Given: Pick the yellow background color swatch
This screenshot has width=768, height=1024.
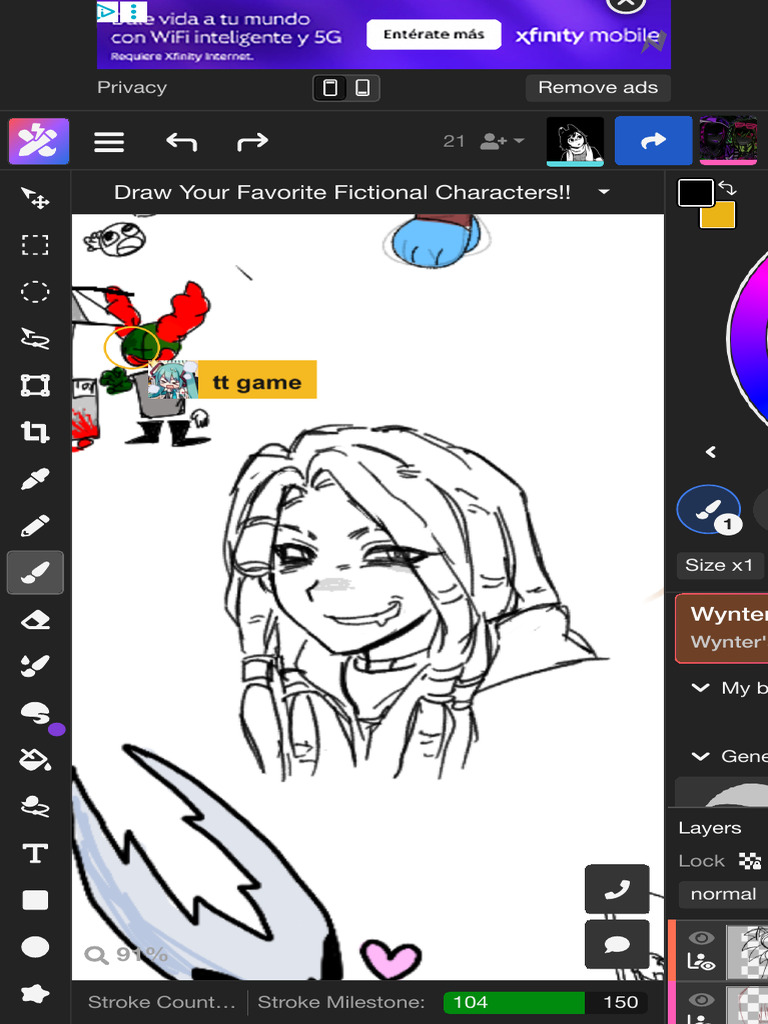Looking at the screenshot, I should [718, 215].
